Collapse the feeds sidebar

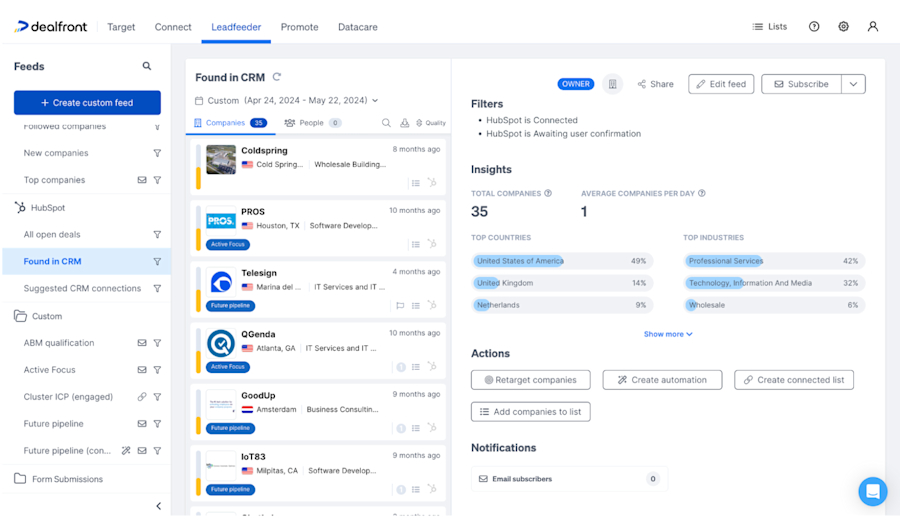coord(158,506)
